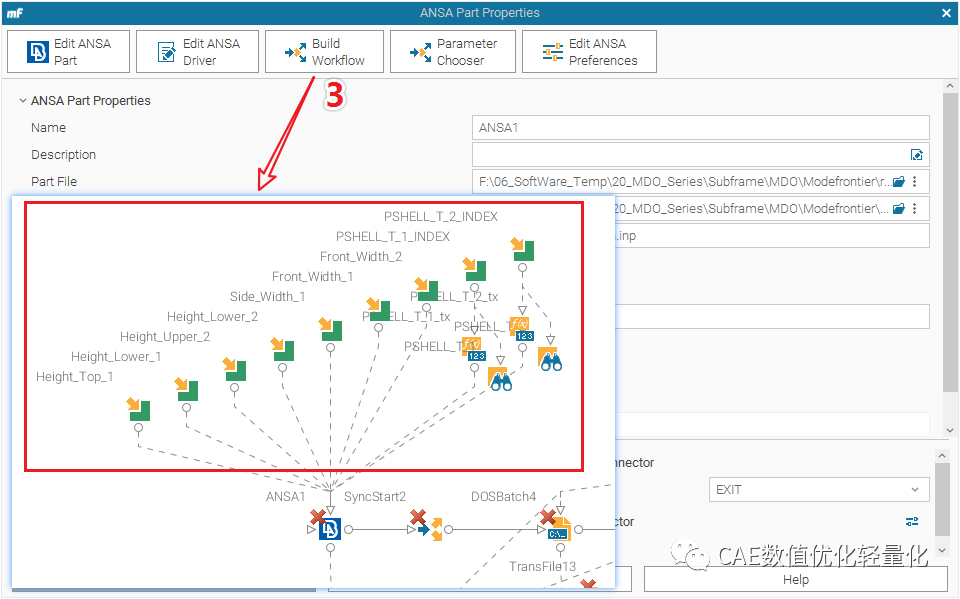
Task: Click the DOSBatch4 node label
Action: click(503, 497)
